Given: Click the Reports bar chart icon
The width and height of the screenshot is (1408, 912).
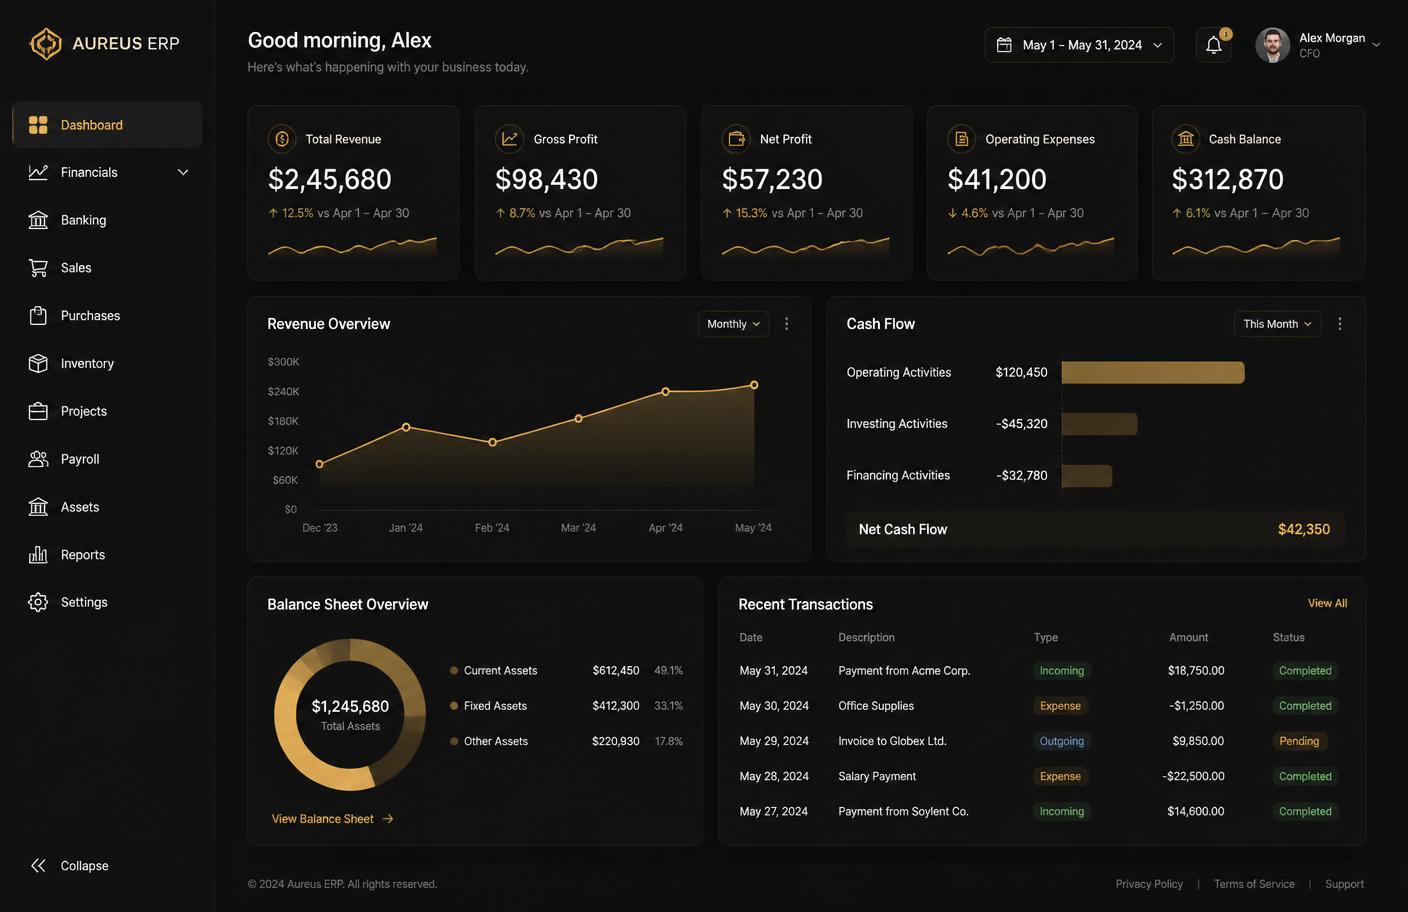Looking at the screenshot, I should coord(38,555).
